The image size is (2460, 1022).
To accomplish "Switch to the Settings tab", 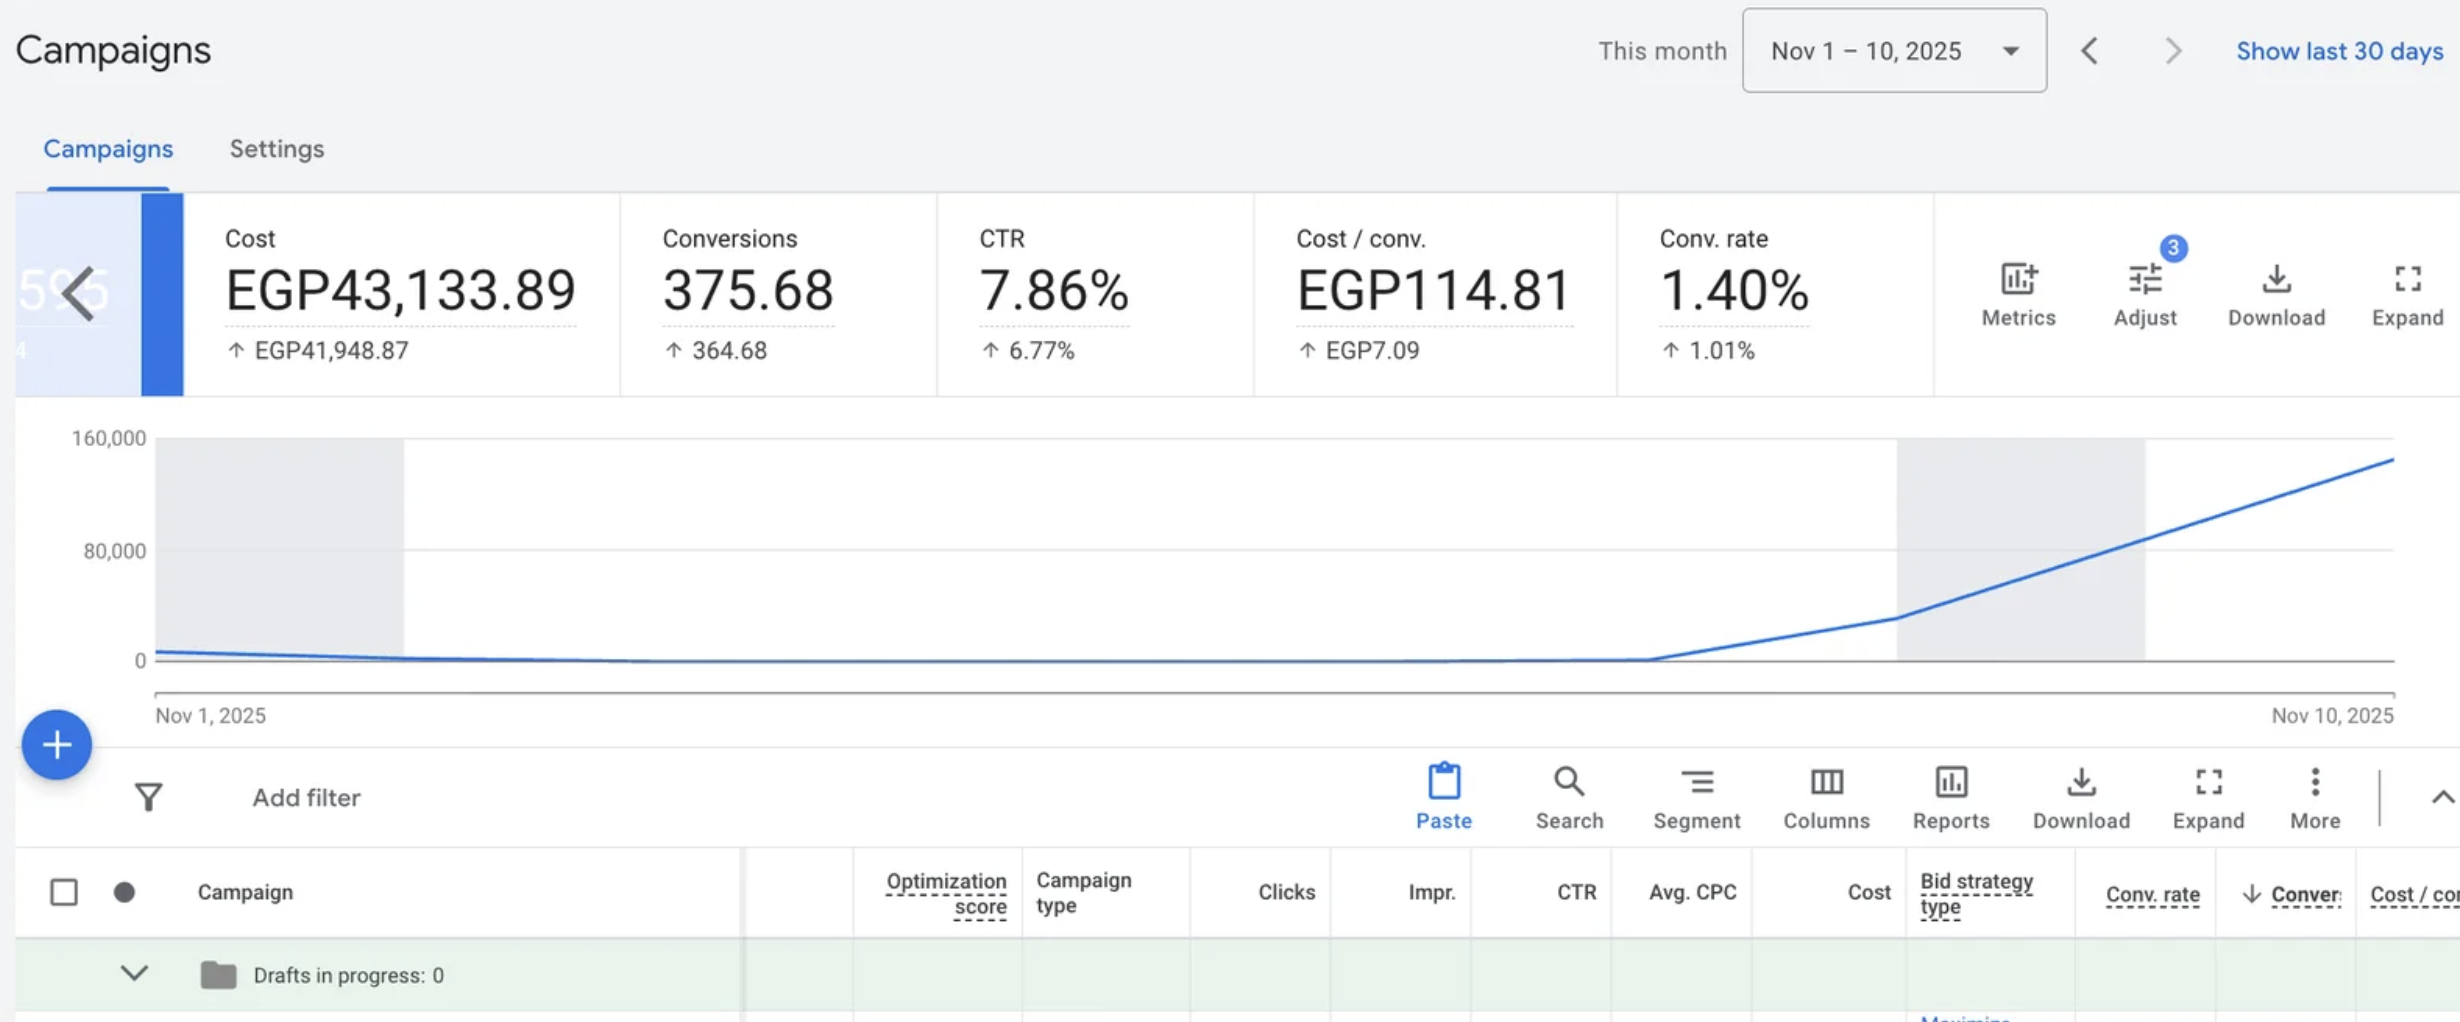I will tap(277, 149).
